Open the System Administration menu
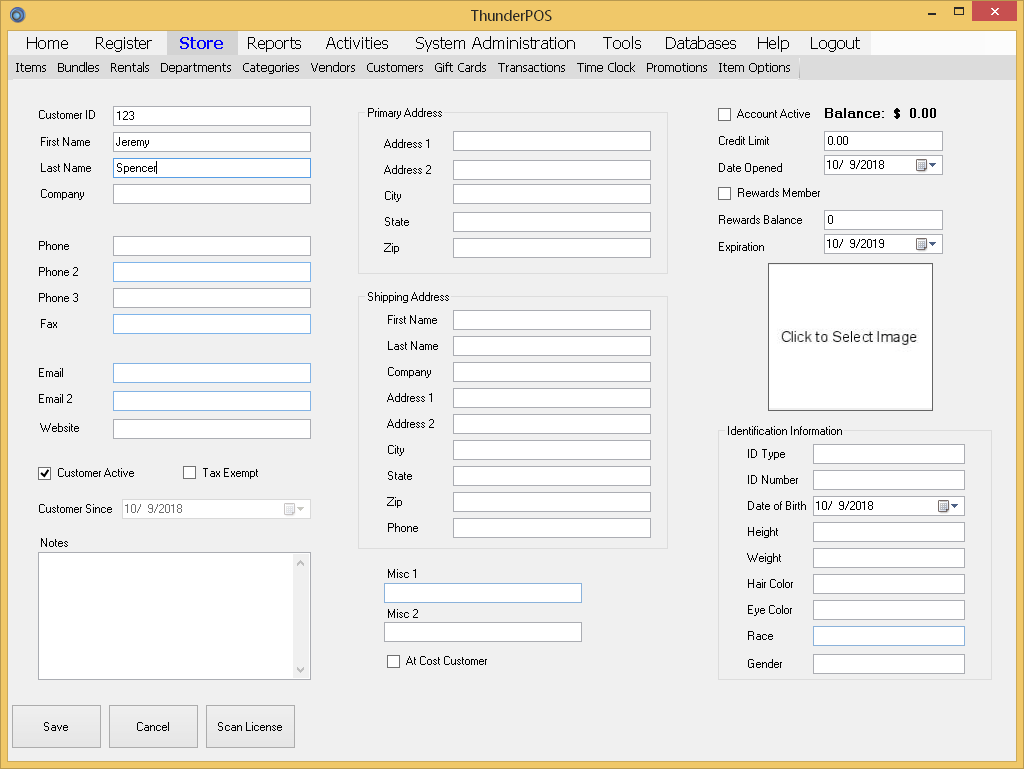1024x769 pixels. tap(495, 43)
